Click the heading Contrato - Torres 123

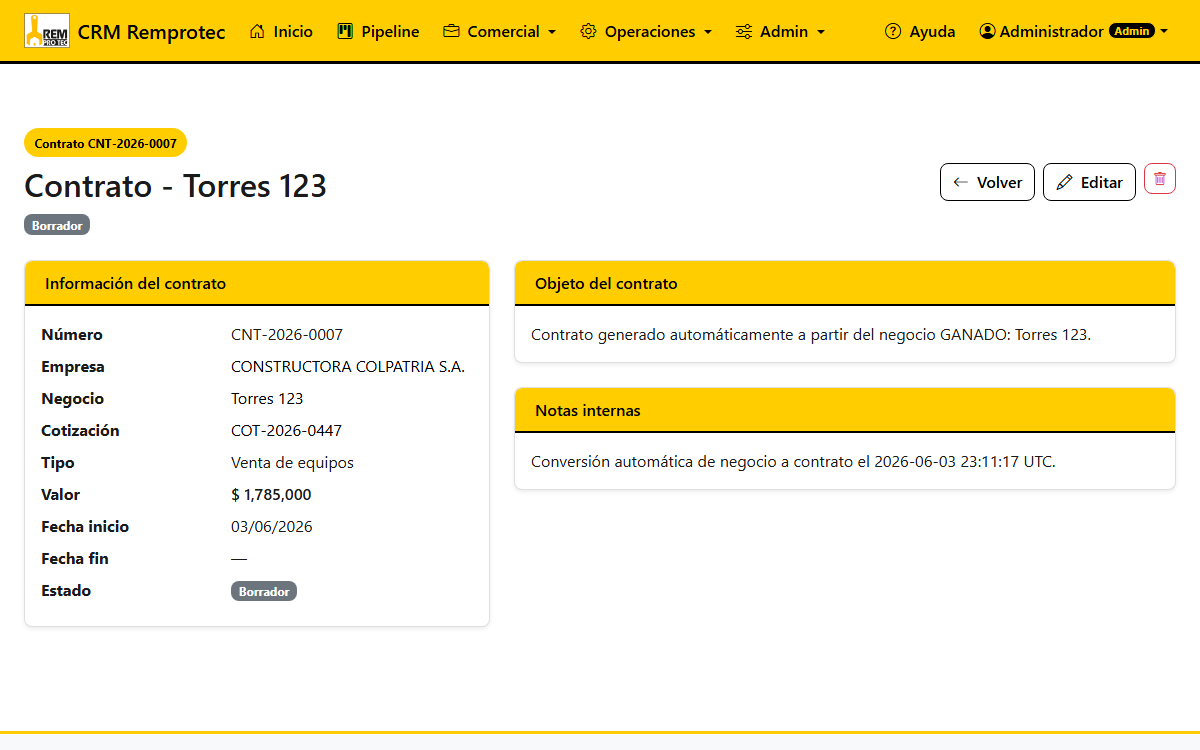(176, 186)
